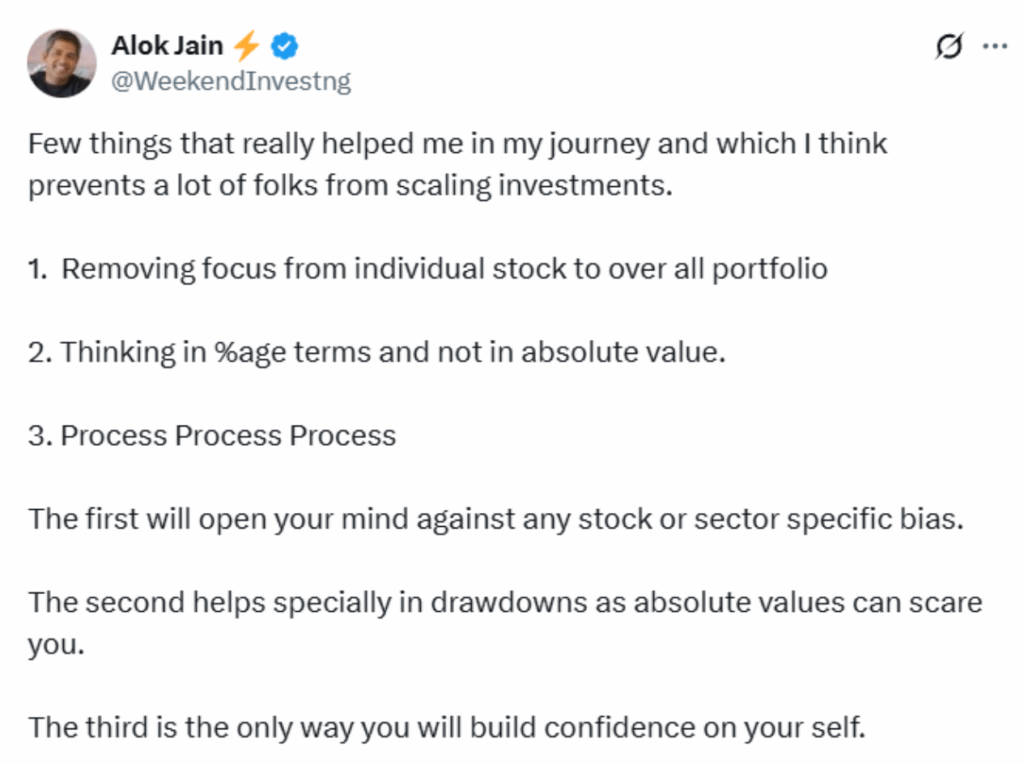
Task: Click the Alok Jain display name
Action: [x=167, y=46]
